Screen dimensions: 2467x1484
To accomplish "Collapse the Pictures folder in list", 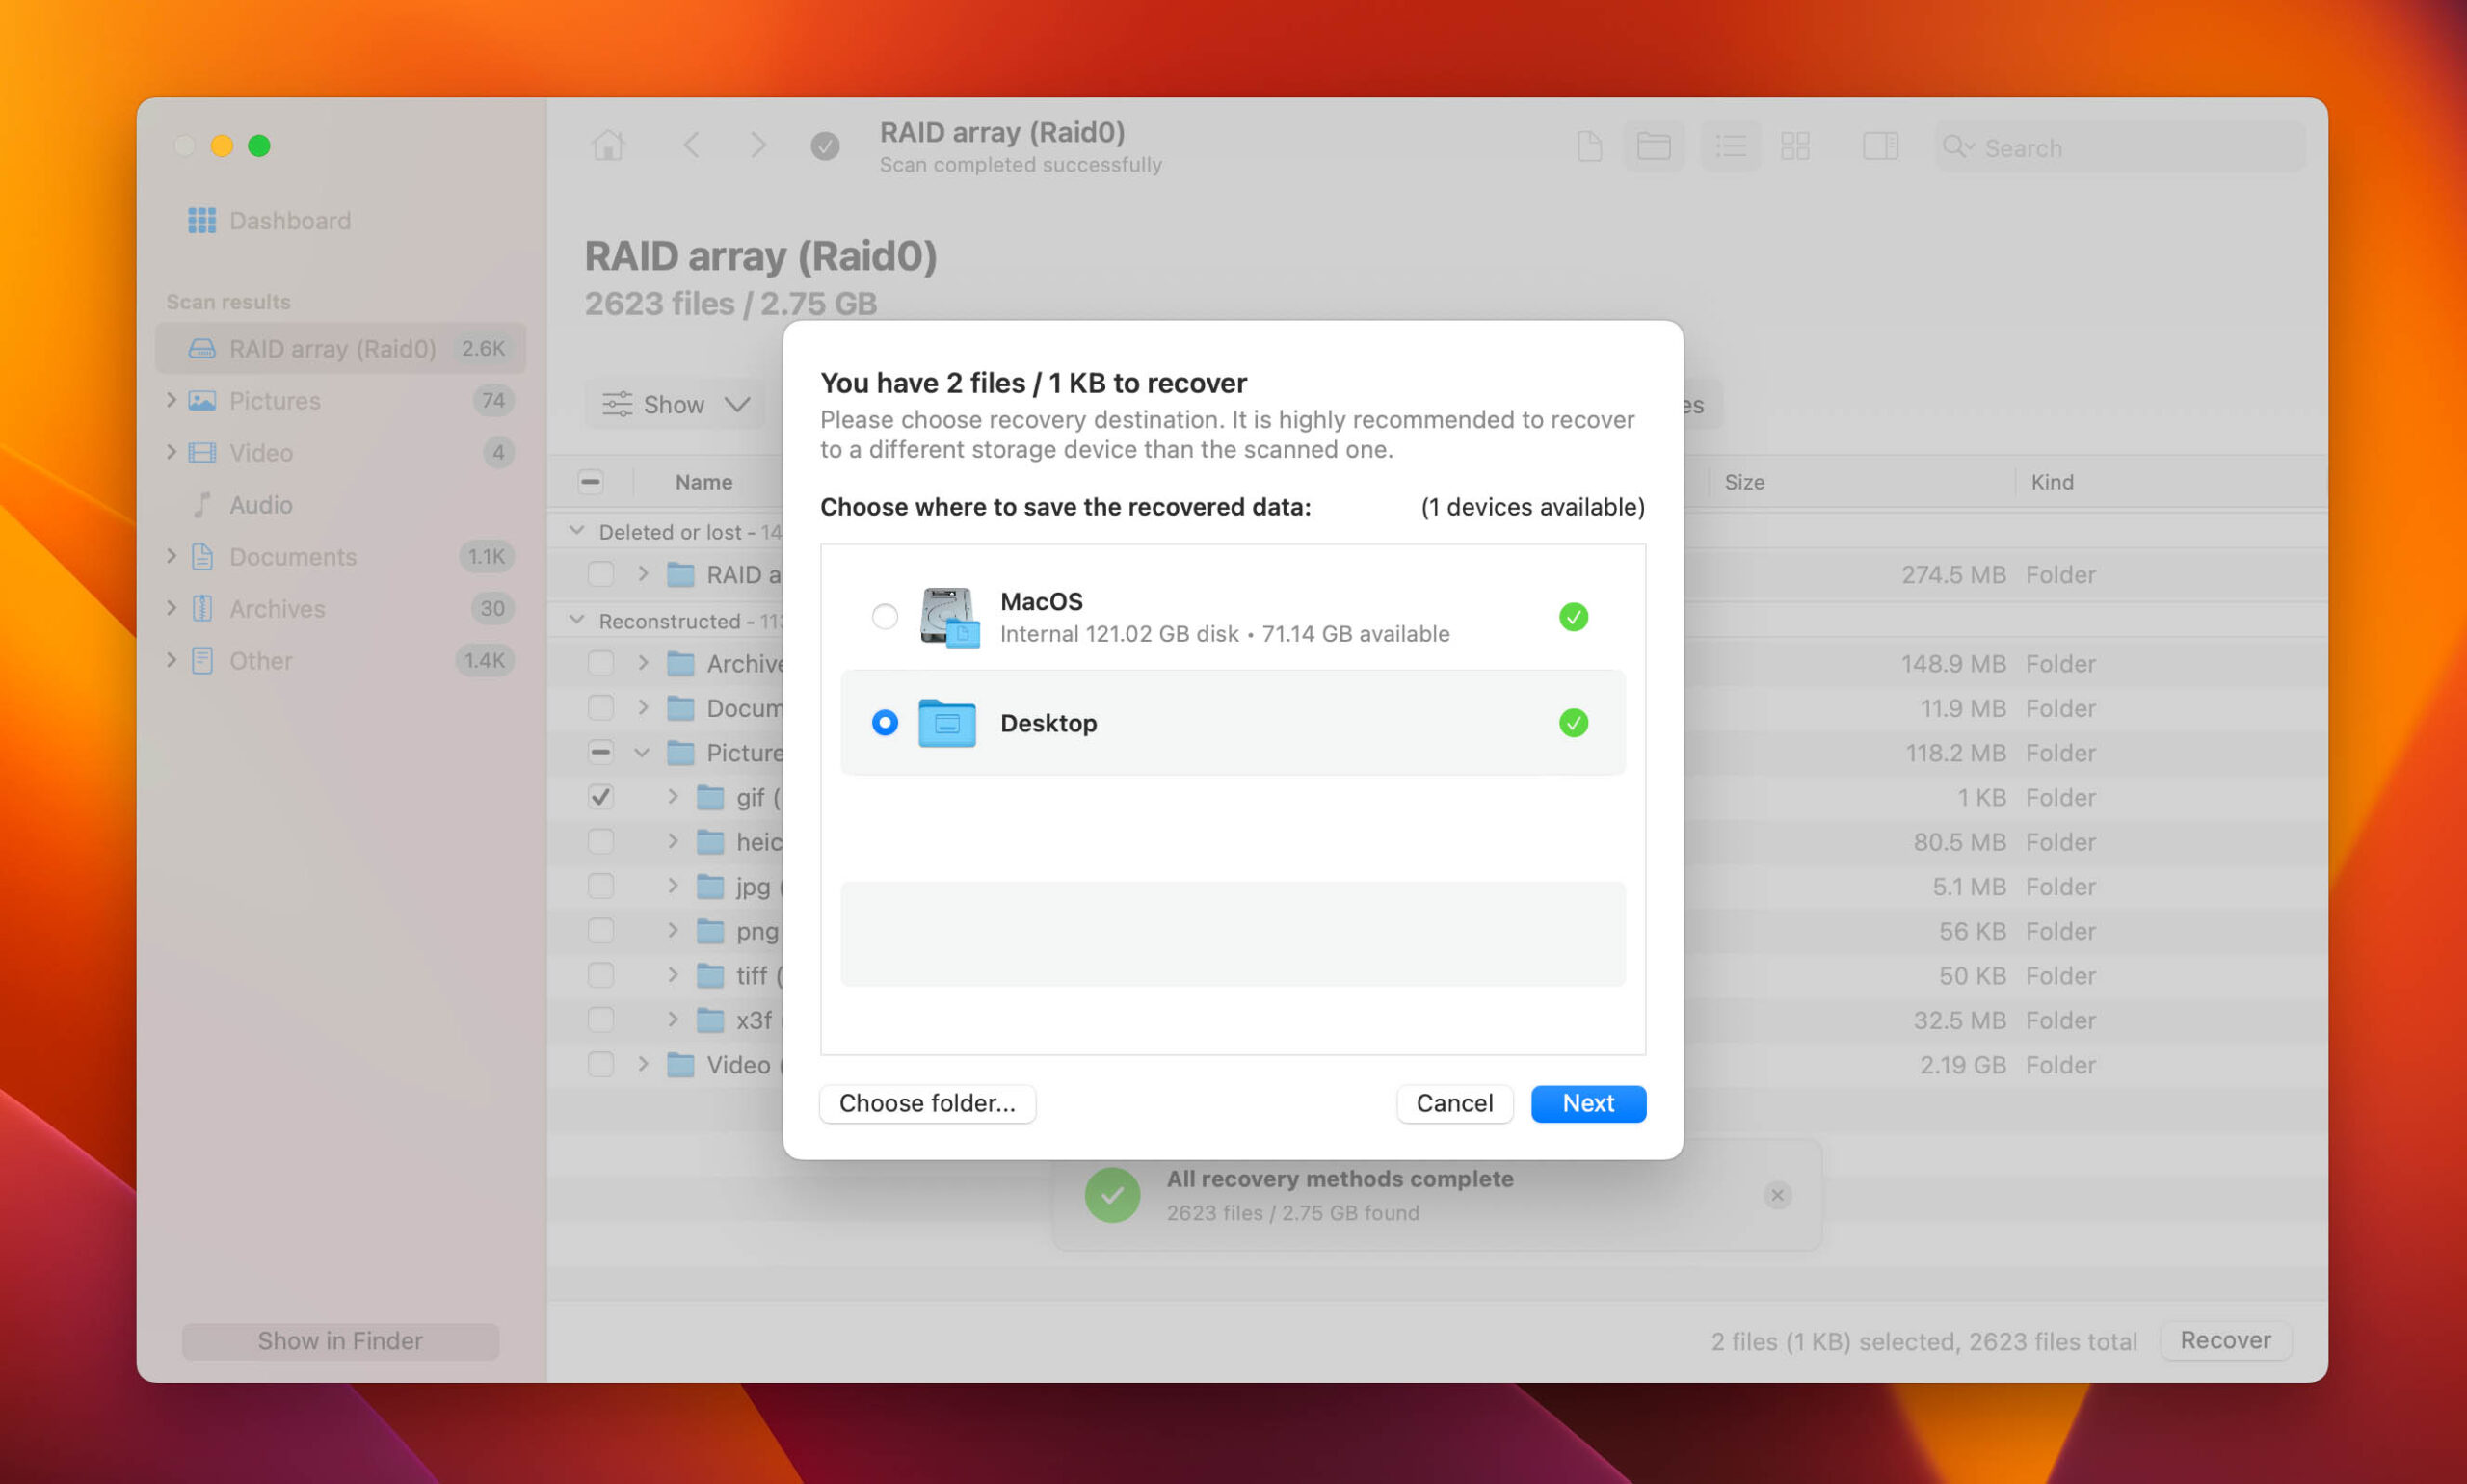I will click(642, 753).
